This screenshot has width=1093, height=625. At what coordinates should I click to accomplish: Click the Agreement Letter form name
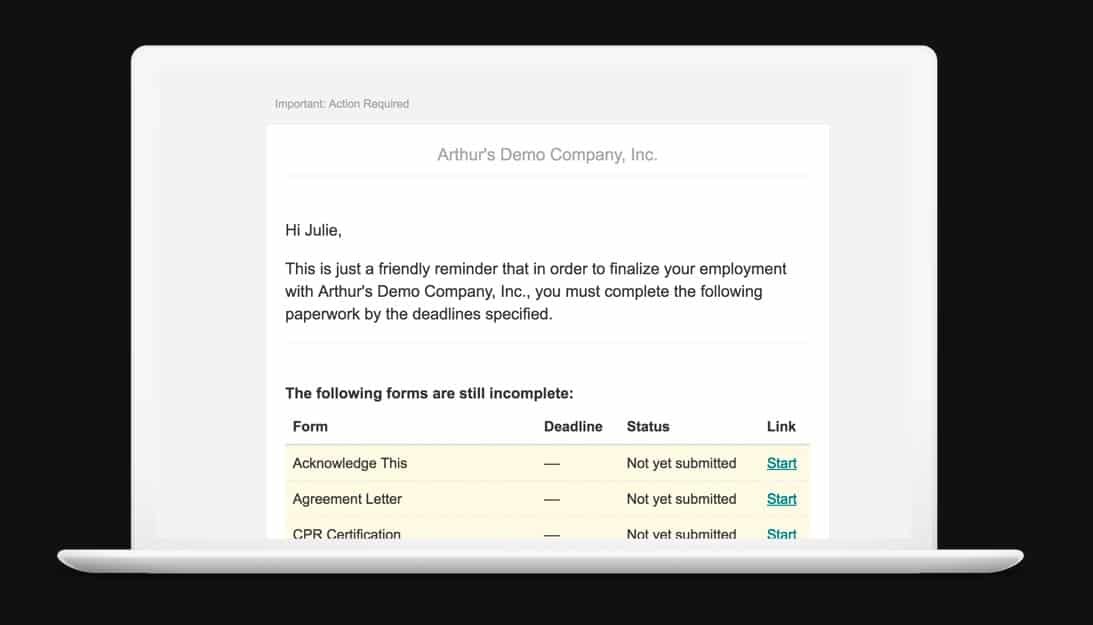(347, 499)
